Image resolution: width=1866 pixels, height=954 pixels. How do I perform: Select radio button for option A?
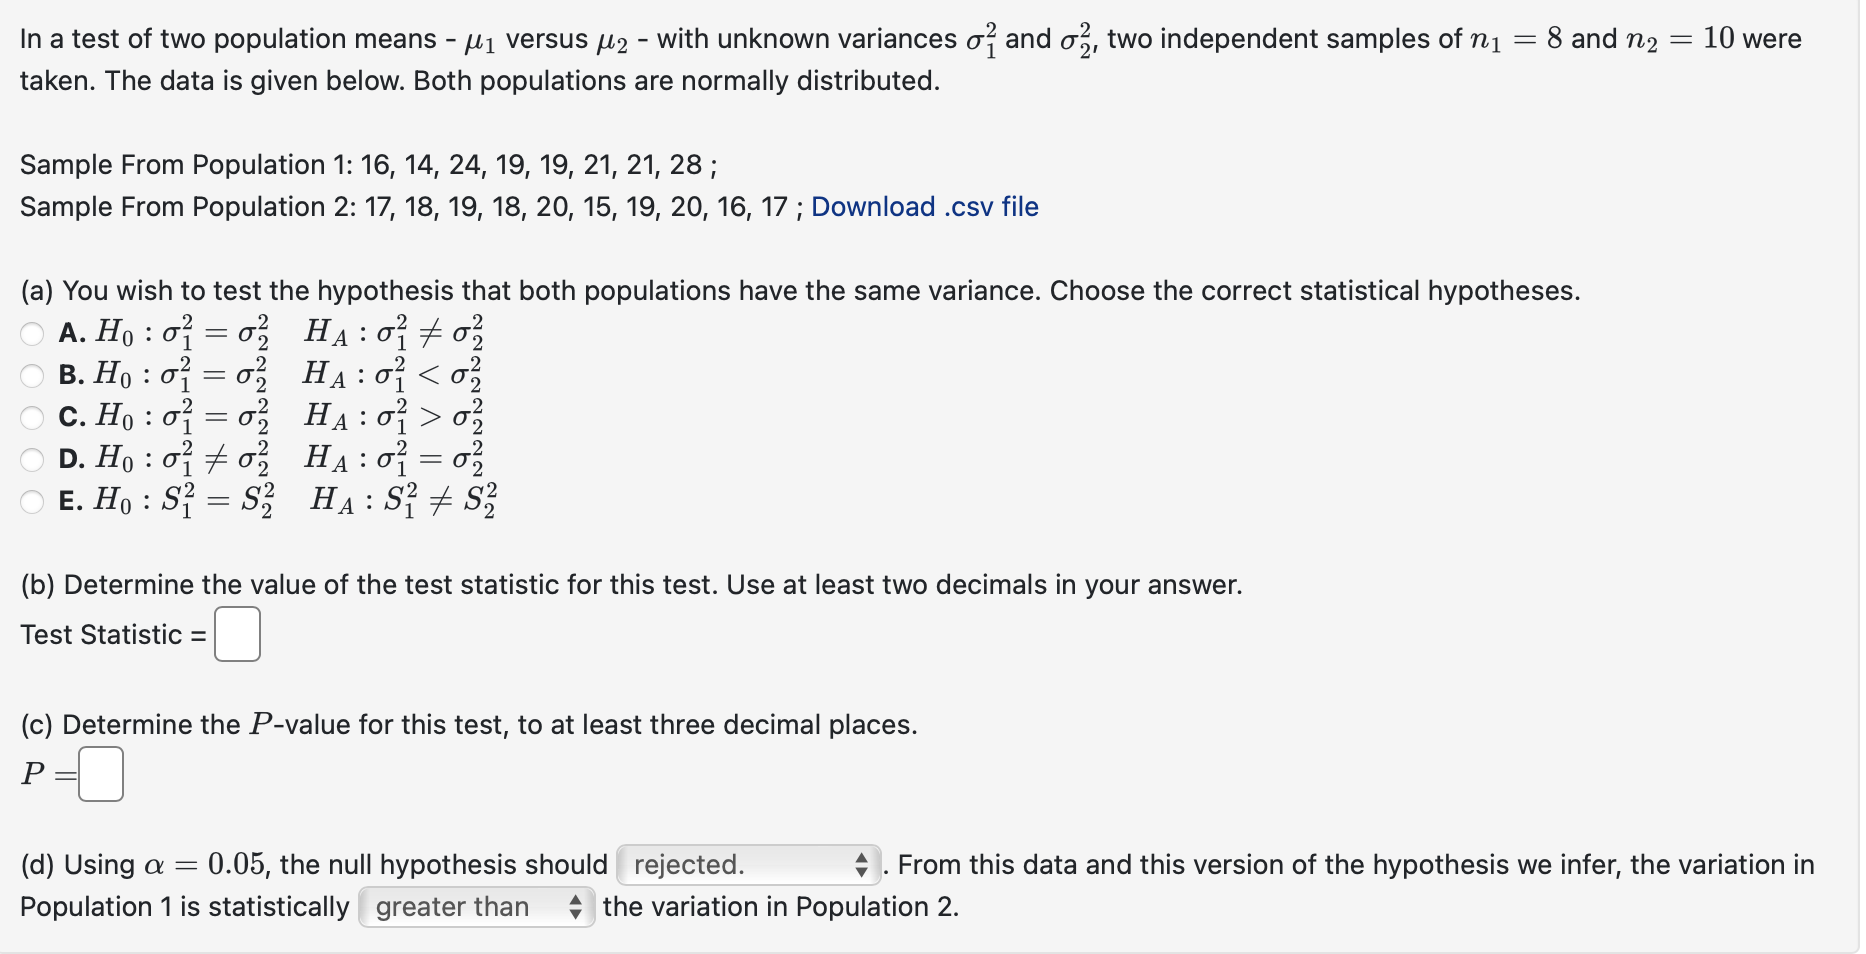pyautogui.click(x=32, y=333)
